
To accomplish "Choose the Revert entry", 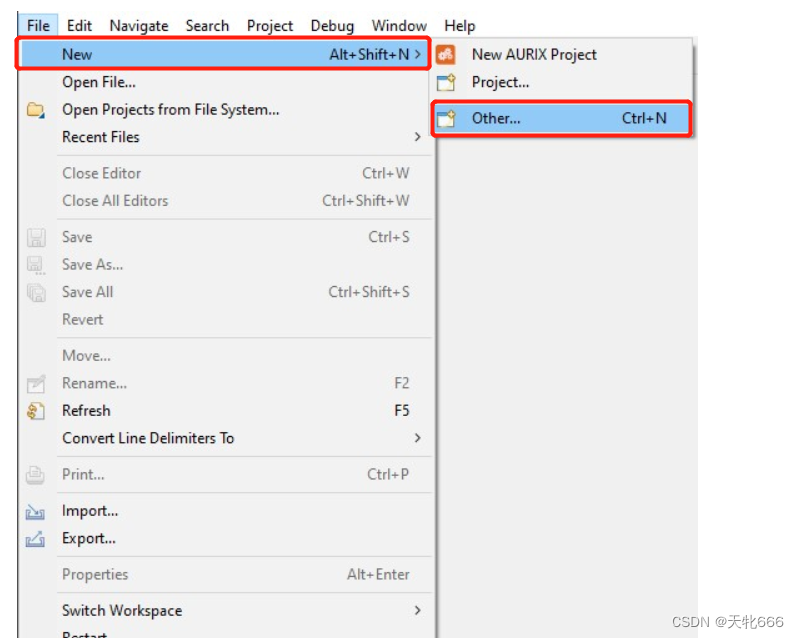I will click(x=226, y=320).
